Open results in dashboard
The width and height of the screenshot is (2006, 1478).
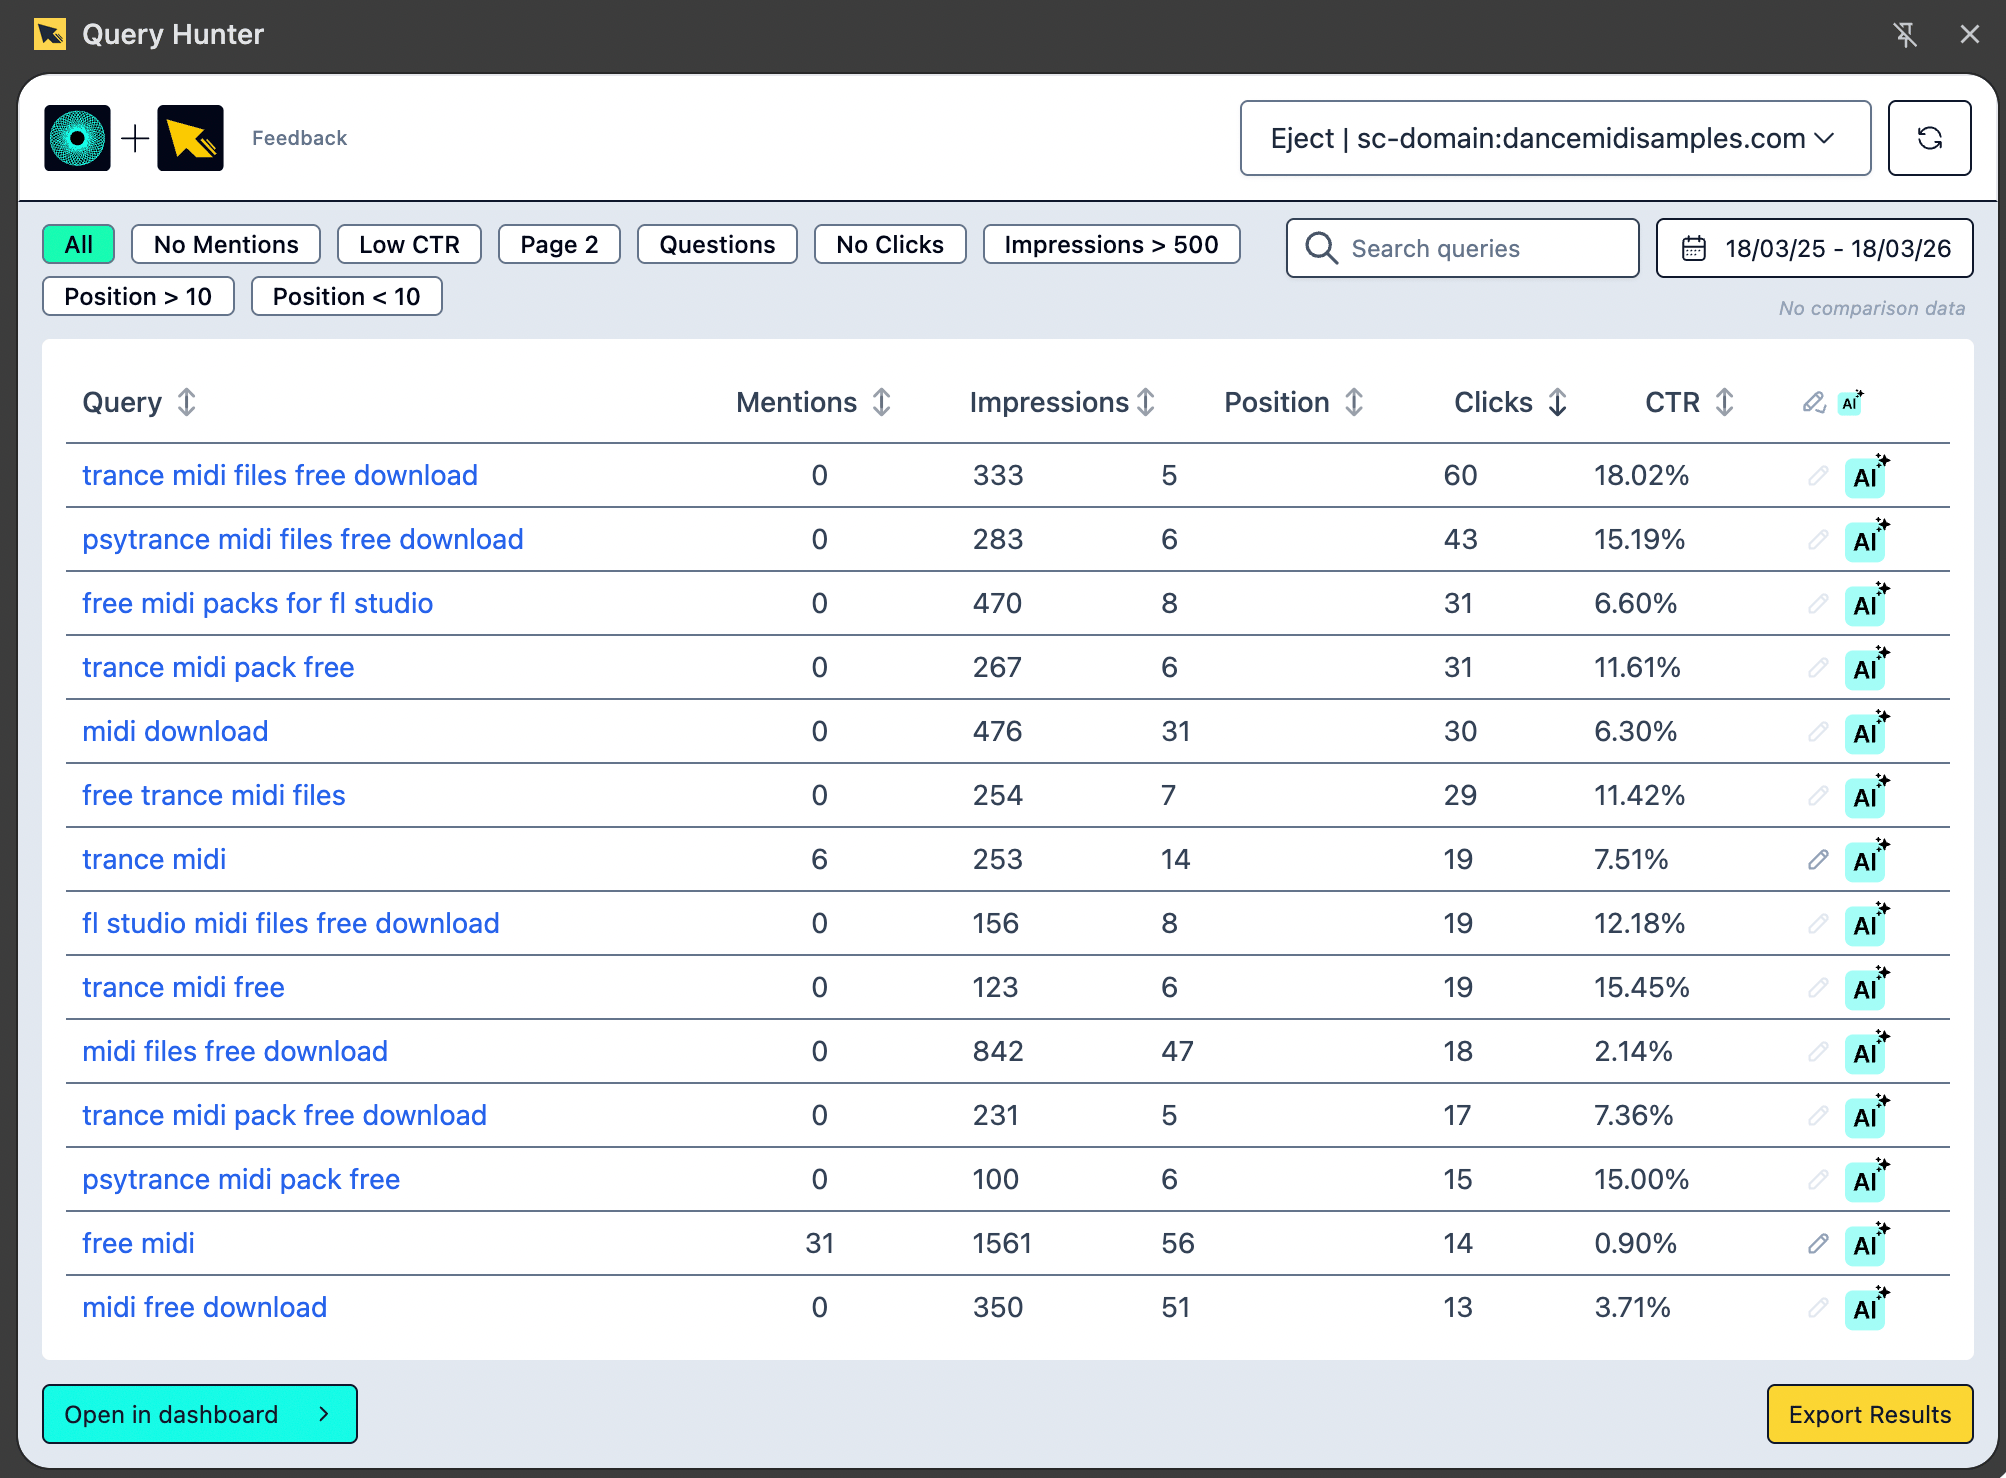[199, 1414]
